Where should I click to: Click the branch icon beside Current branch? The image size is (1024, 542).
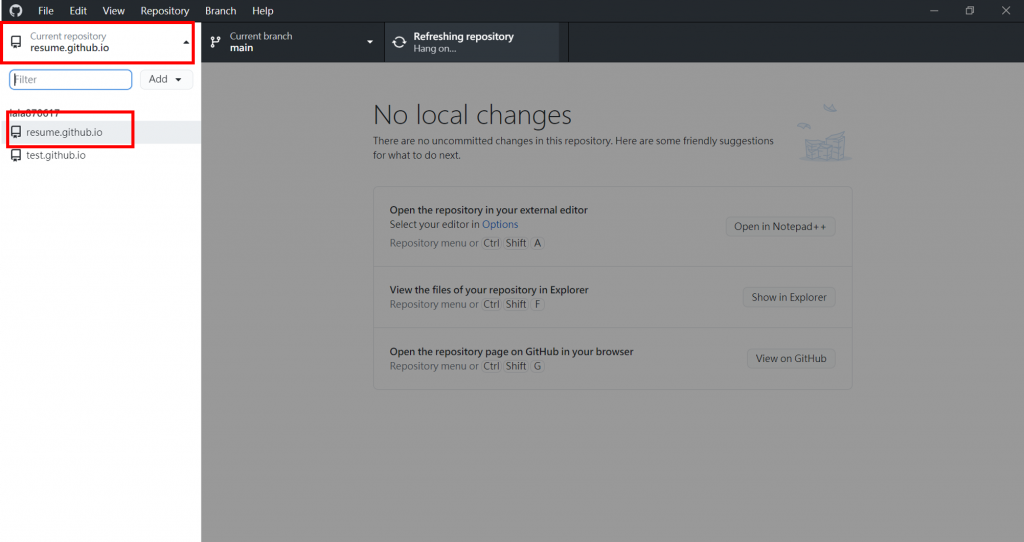pyautogui.click(x=216, y=42)
